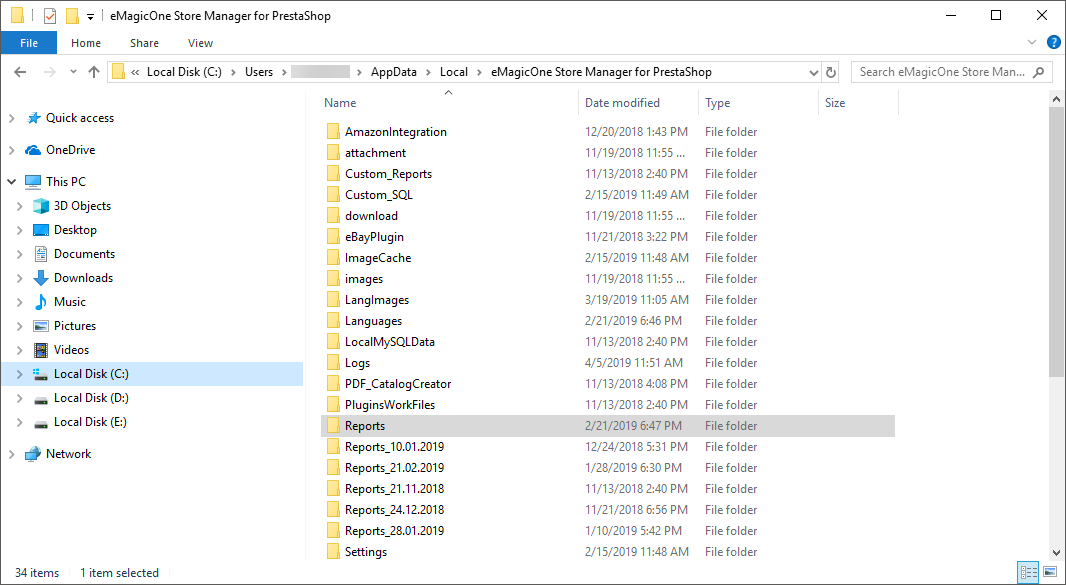Expand Quick access in navigation pane

pos(12,118)
